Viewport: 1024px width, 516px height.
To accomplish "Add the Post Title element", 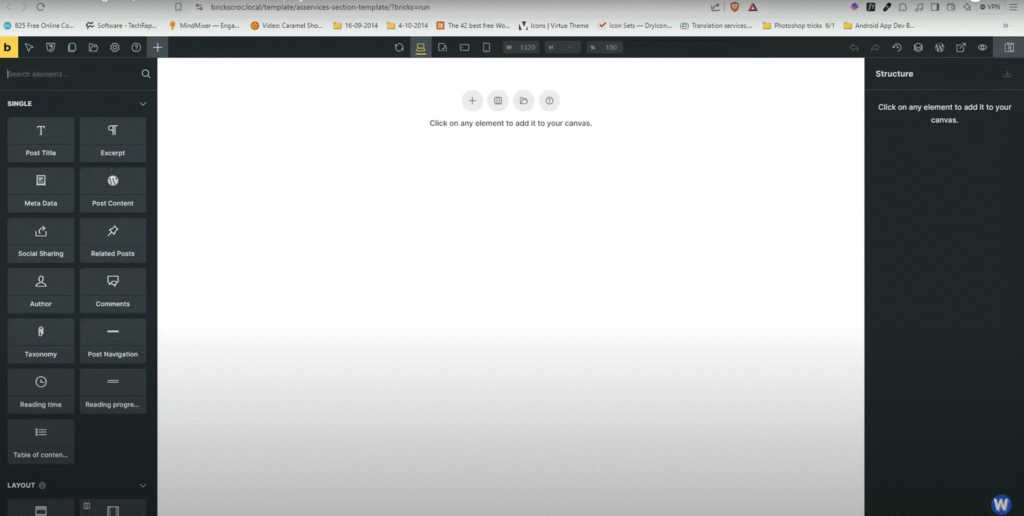I will coord(41,139).
